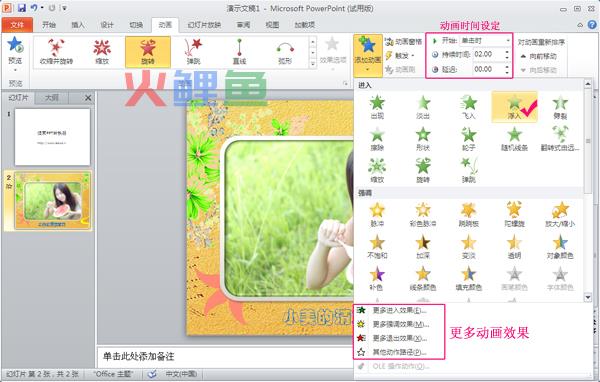Open the 开始 start timing combo box

click(486, 40)
